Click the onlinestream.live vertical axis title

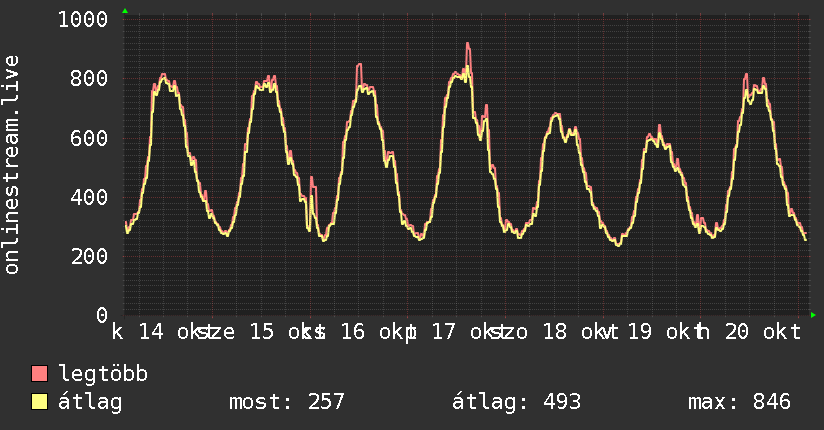pyautogui.click(x=12, y=165)
